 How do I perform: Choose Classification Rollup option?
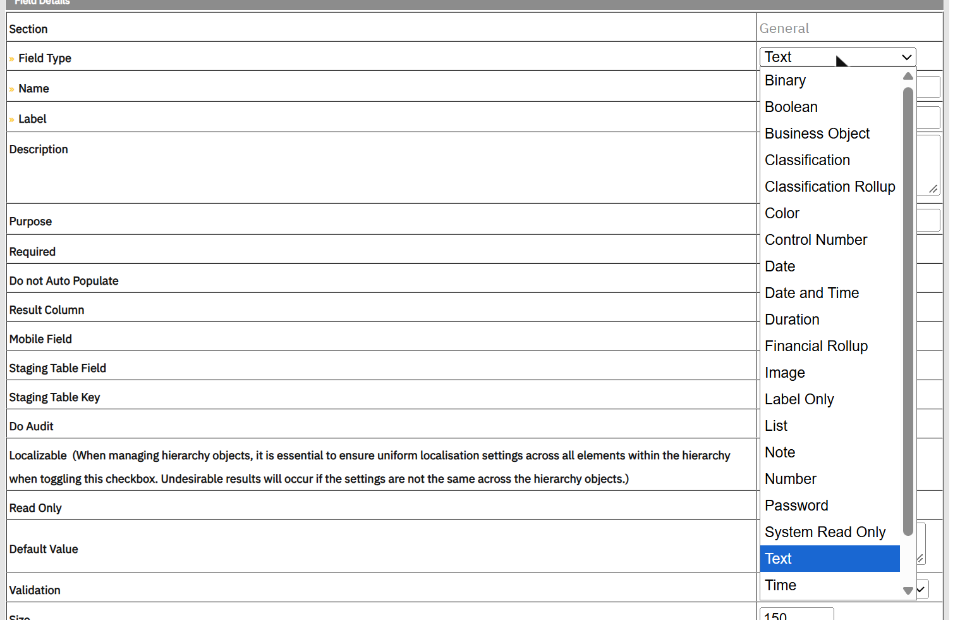coord(830,187)
